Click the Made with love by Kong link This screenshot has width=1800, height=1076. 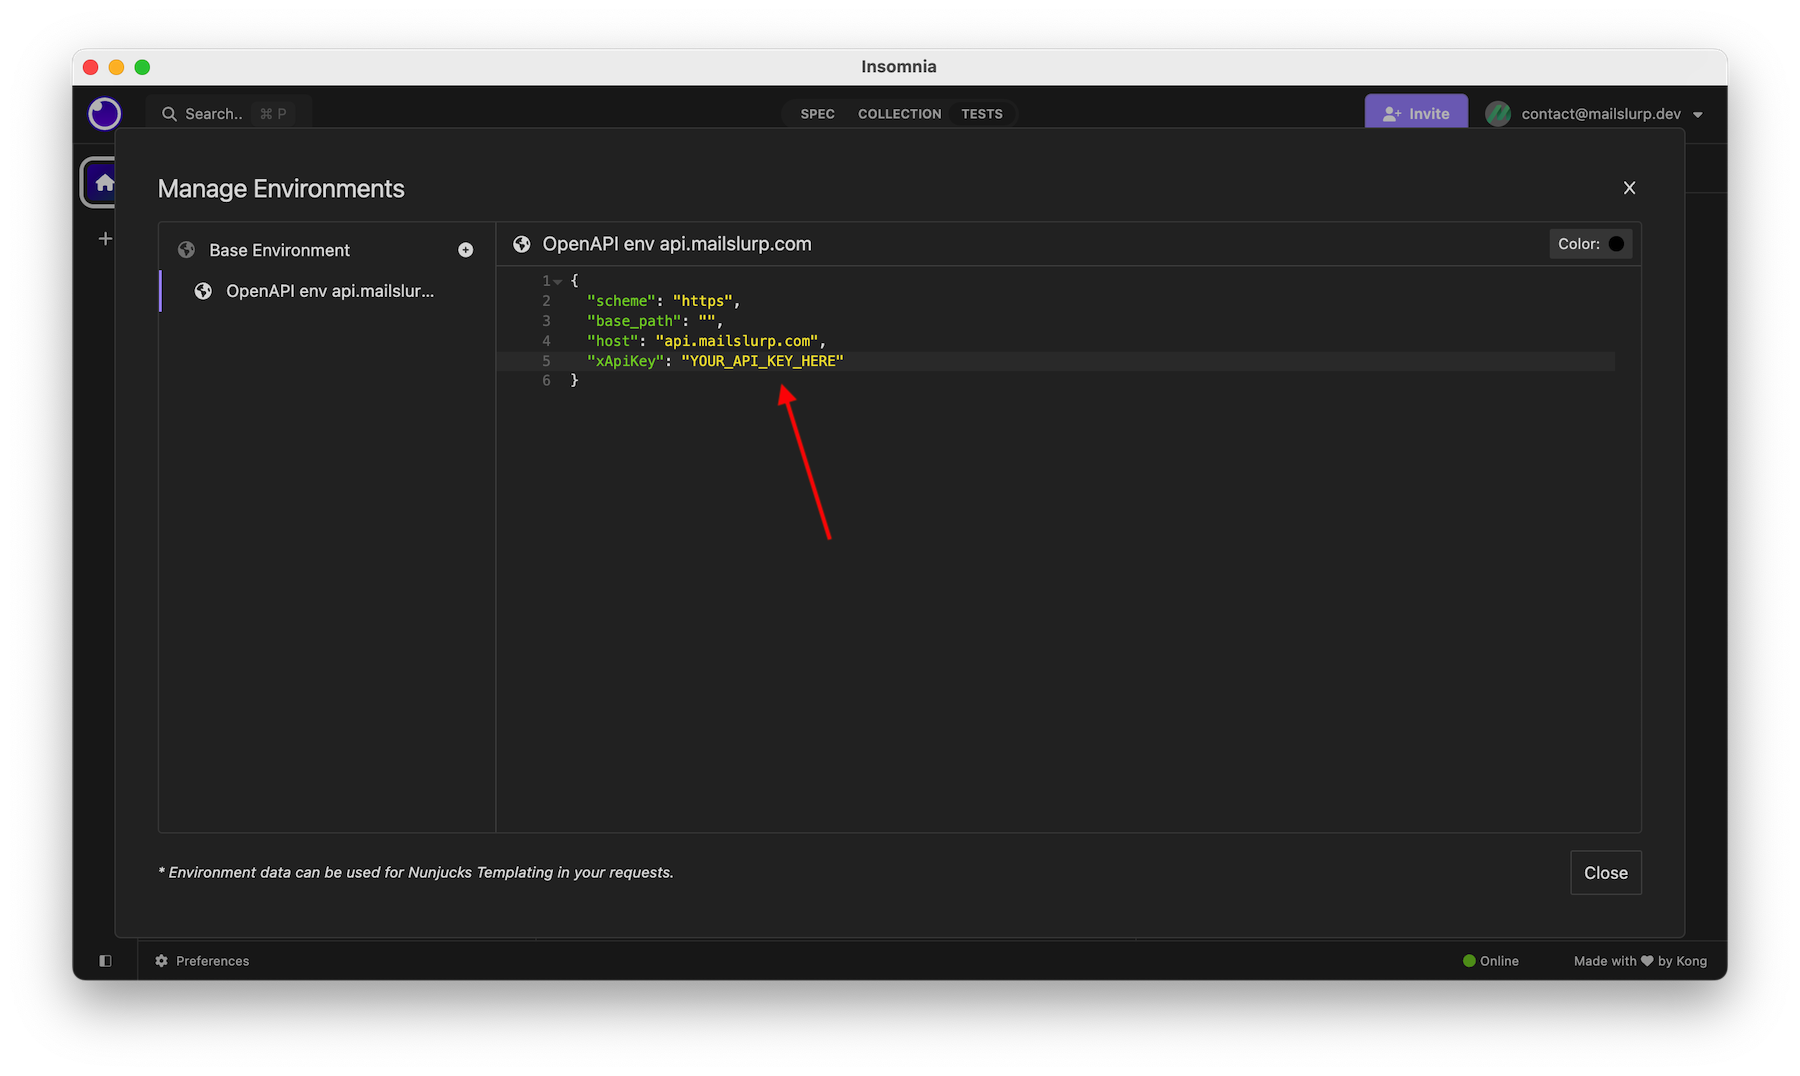pos(1640,961)
